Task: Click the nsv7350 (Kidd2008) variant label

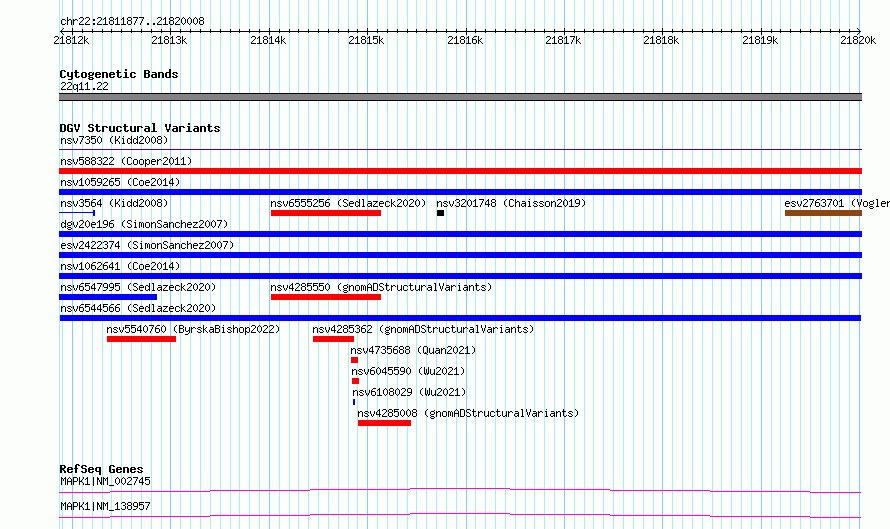Action: coord(114,140)
